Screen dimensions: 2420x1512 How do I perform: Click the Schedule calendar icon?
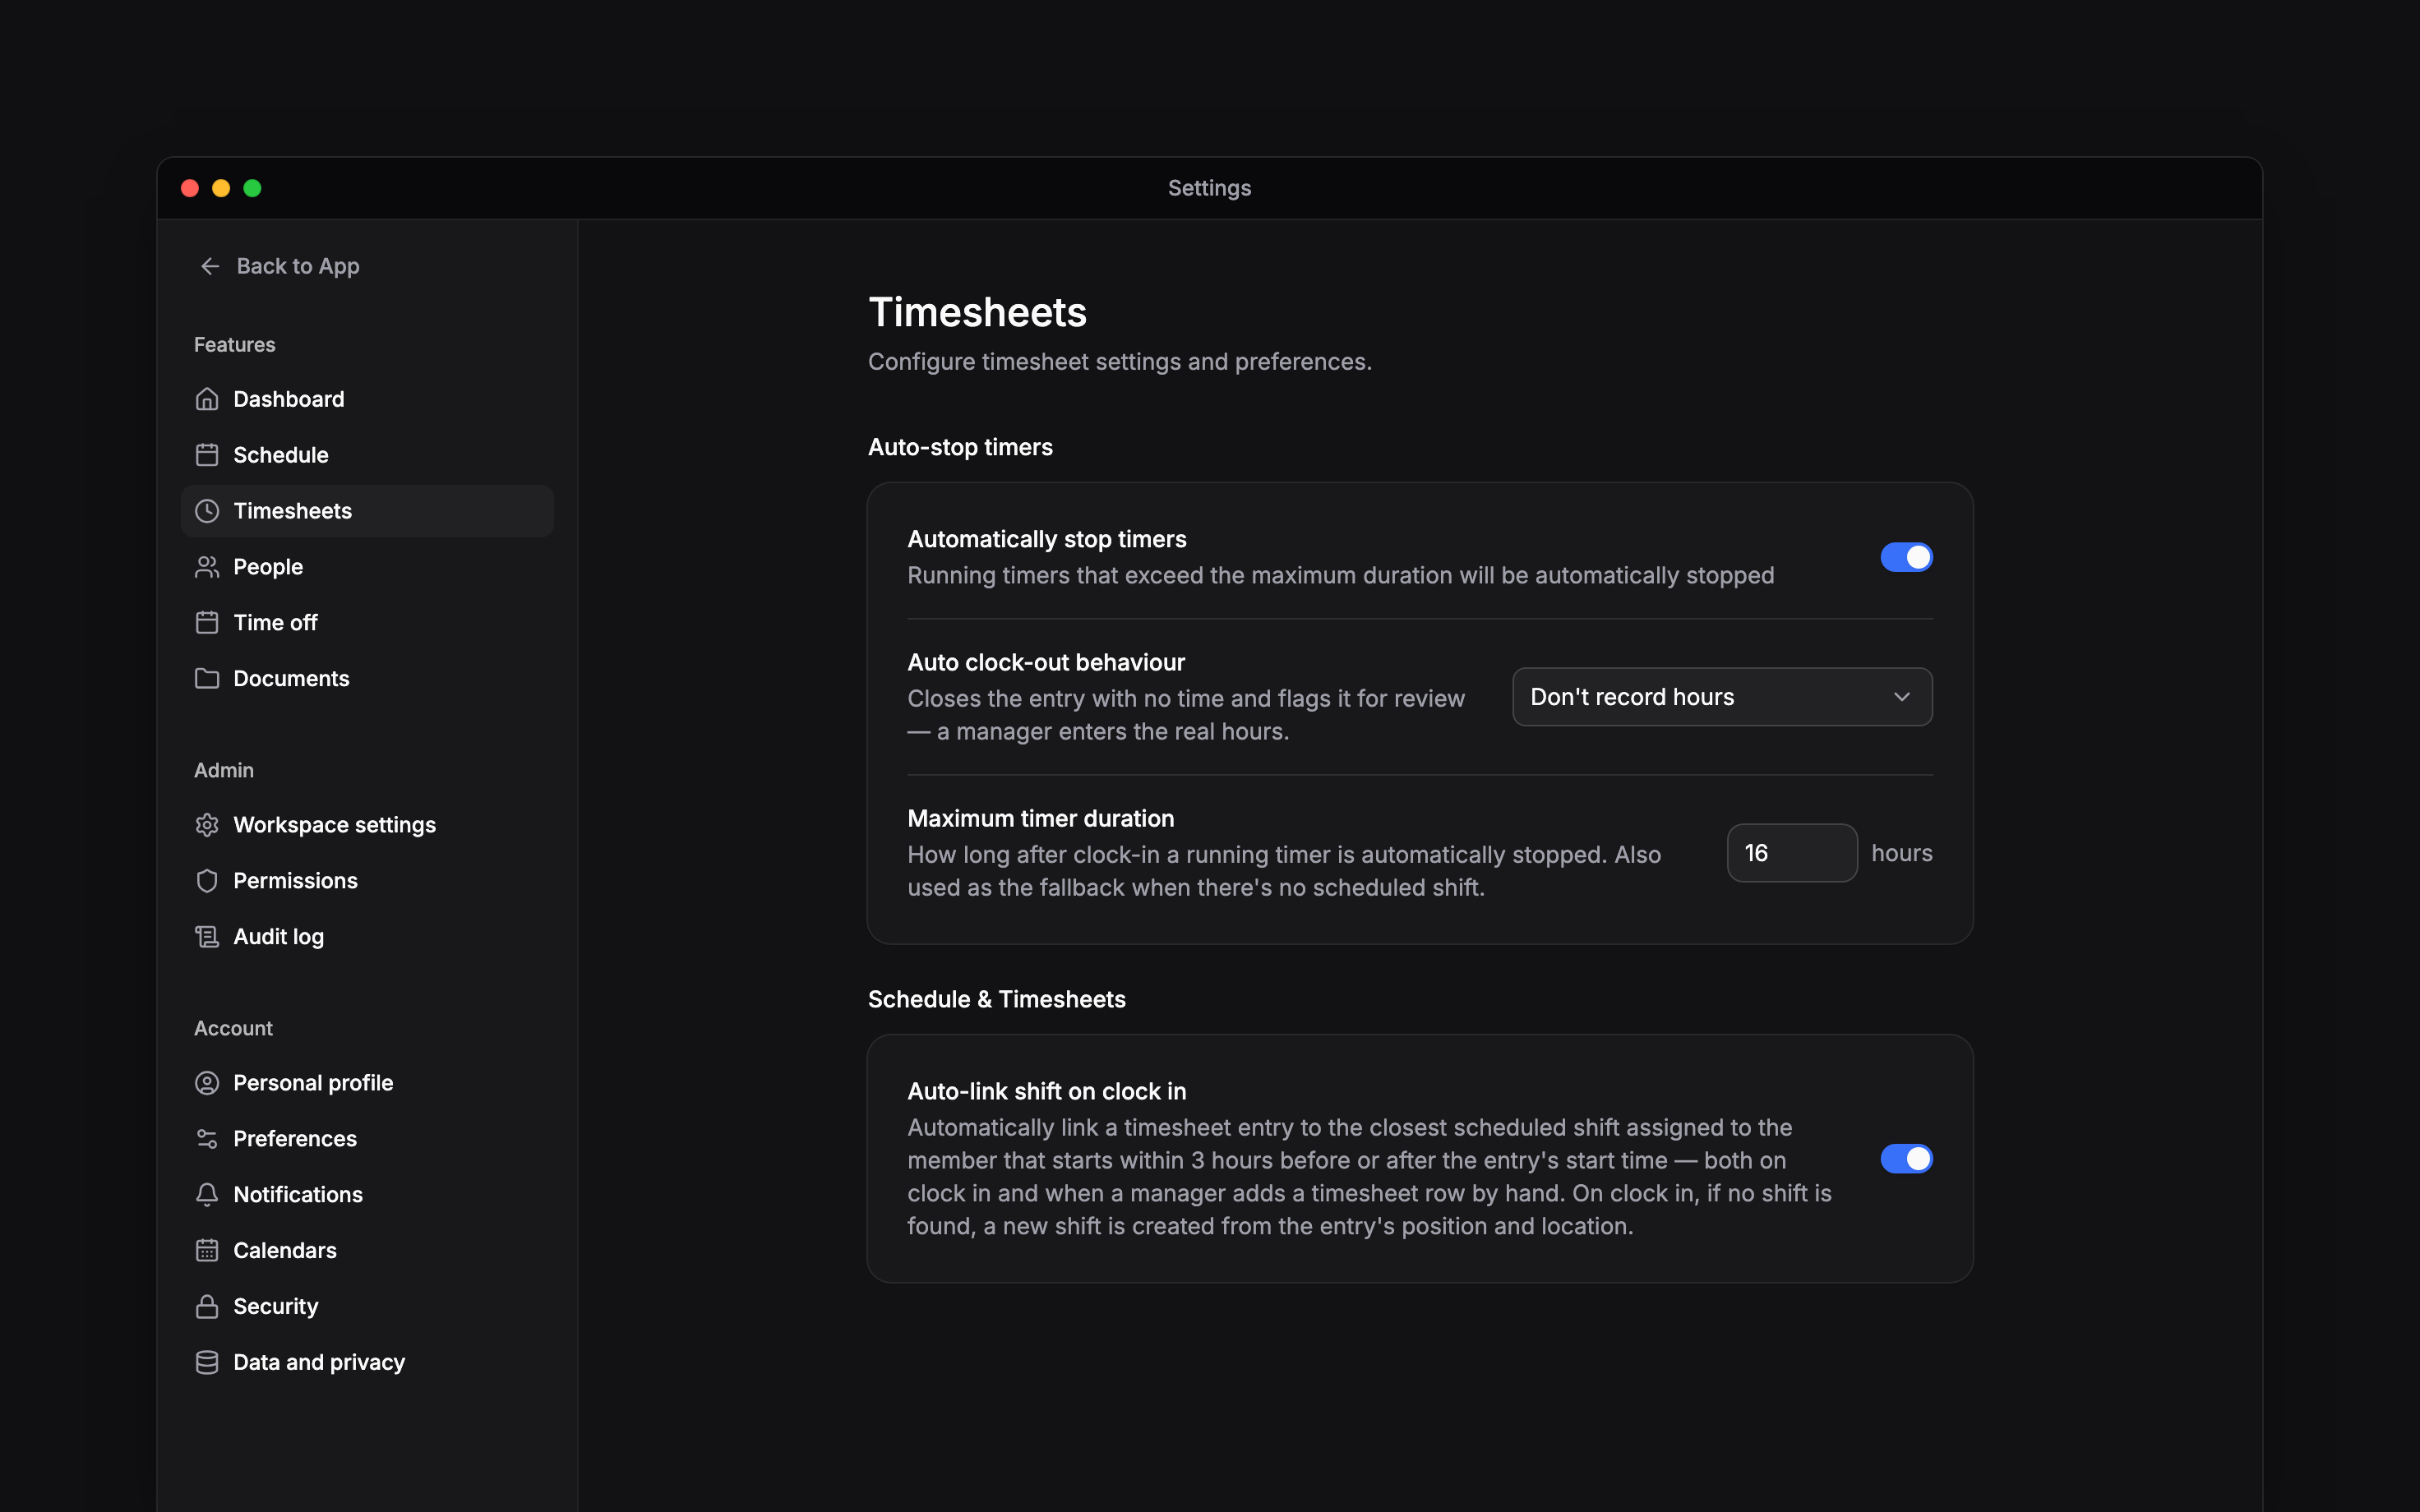tap(207, 455)
